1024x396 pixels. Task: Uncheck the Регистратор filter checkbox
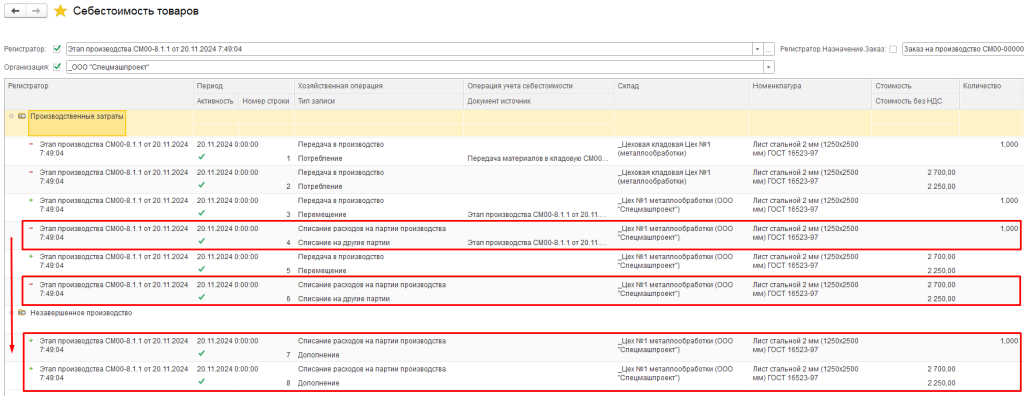point(57,49)
